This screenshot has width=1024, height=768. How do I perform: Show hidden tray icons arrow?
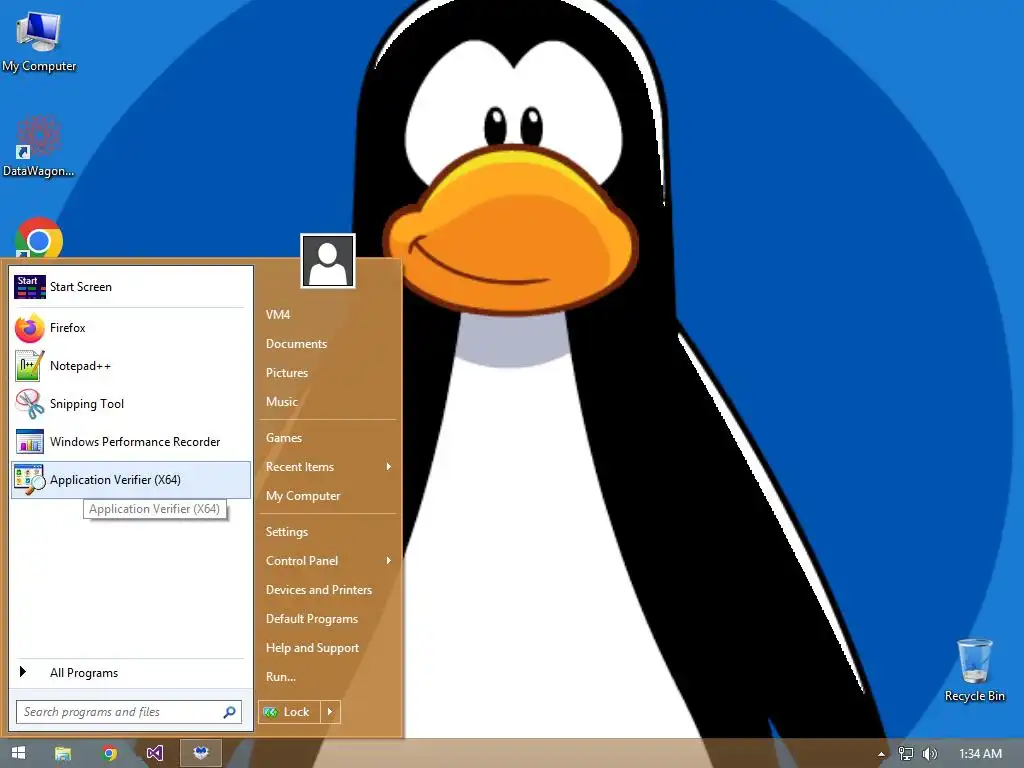(x=881, y=754)
